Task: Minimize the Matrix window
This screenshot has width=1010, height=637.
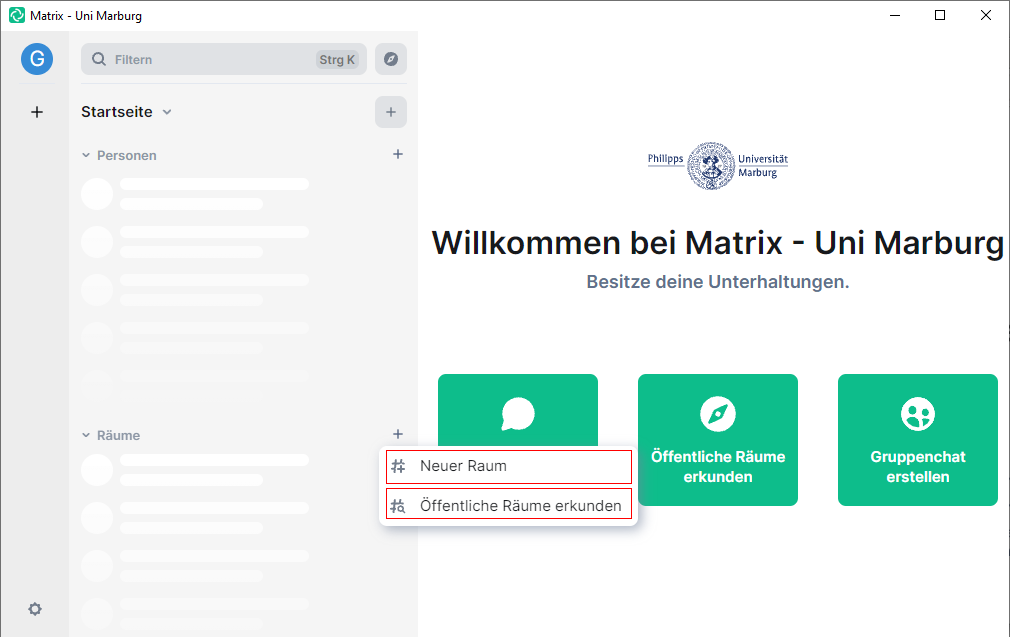Action: click(x=895, y=15)
